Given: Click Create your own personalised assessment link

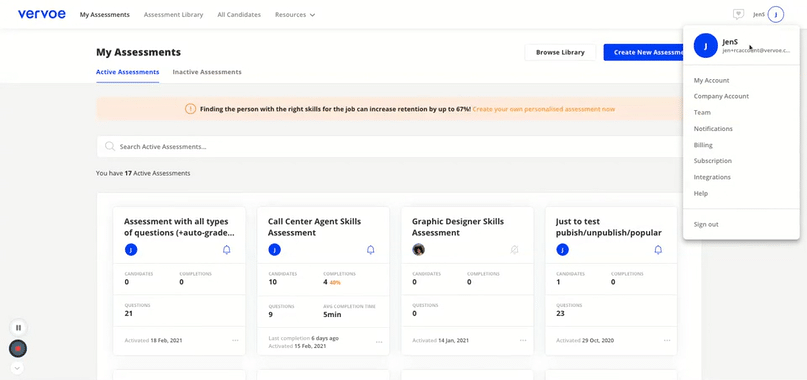Looking at the screenshot, I should coord(543,109).
